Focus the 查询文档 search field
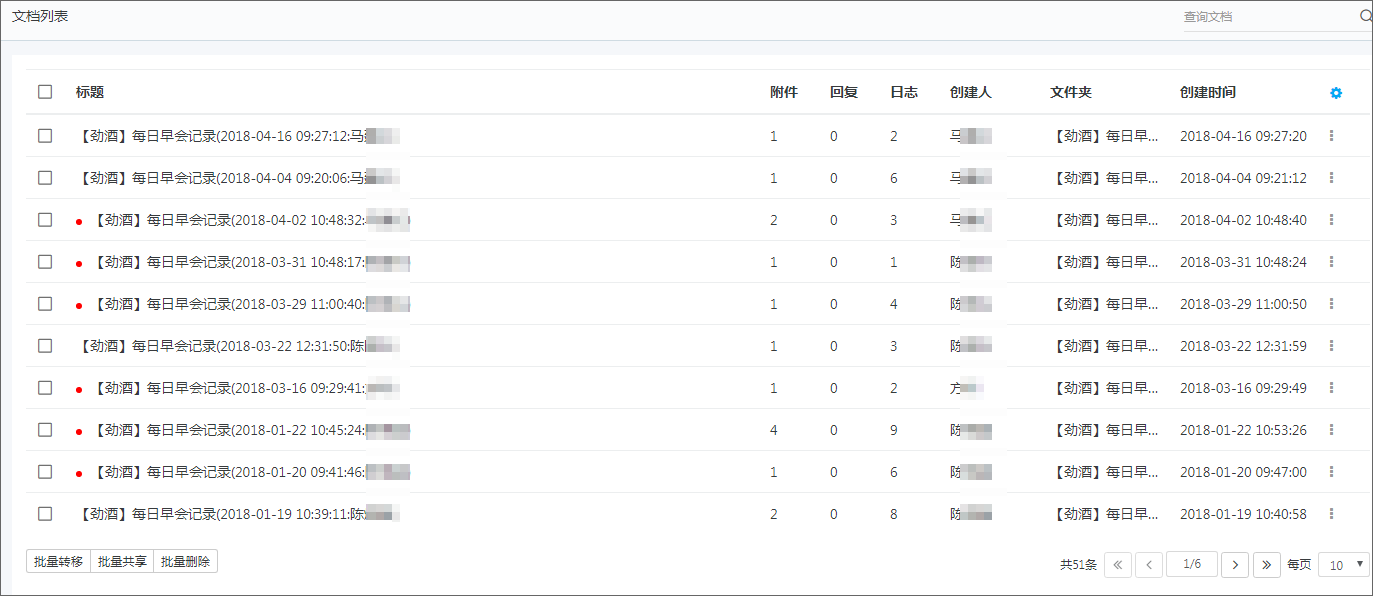 tap(1270, 17)
